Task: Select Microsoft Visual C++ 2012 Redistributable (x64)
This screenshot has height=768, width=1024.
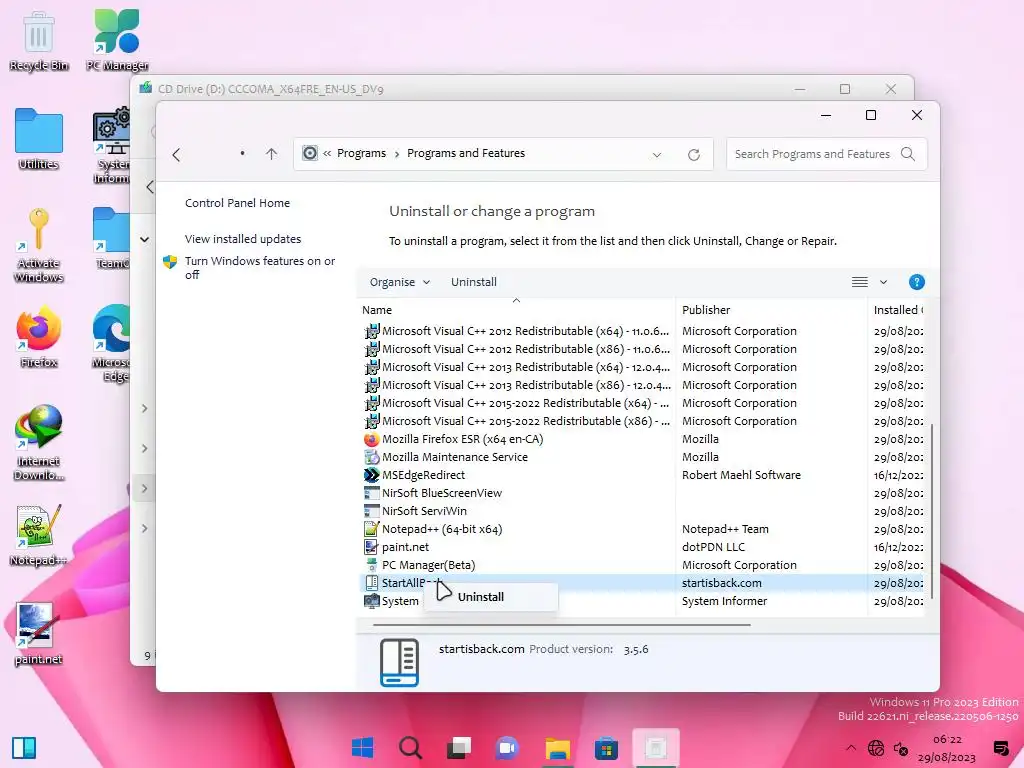Action: (643, 331)
